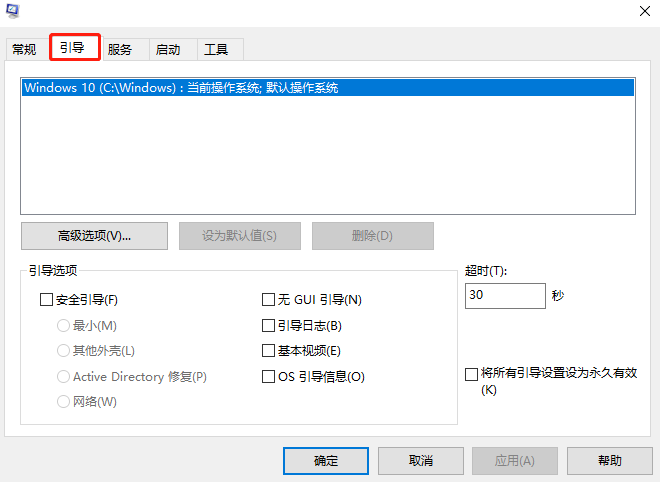The width and height of the screenshot is (660, 482).
Task: Check the 引导日志(B) option
Action: pyautogui.click(x=268, y=325)
